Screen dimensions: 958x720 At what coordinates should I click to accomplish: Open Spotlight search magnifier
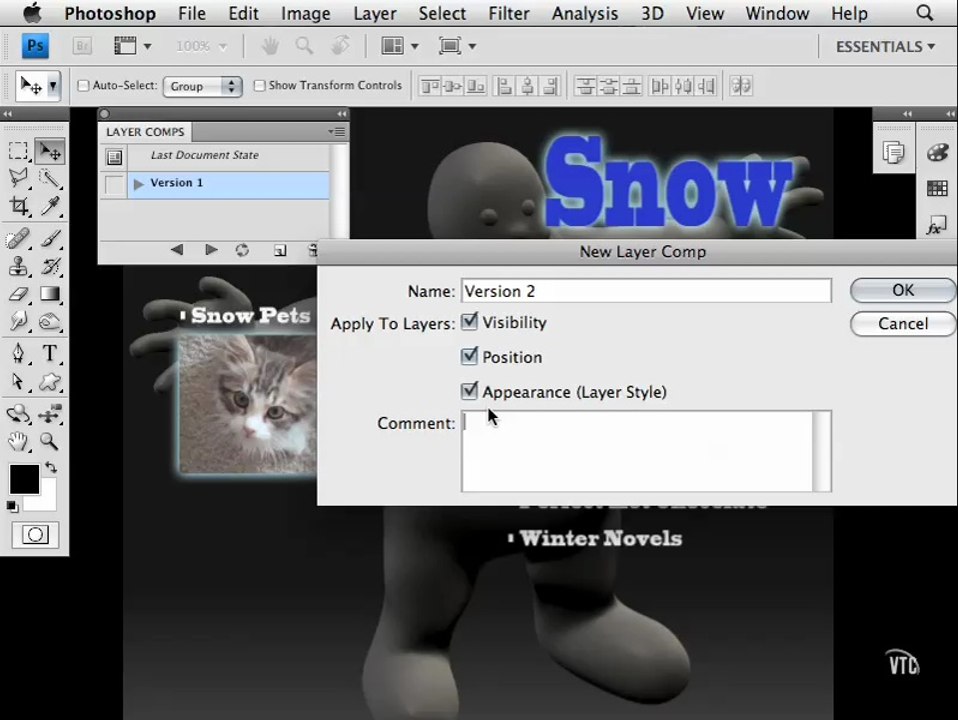925,13
